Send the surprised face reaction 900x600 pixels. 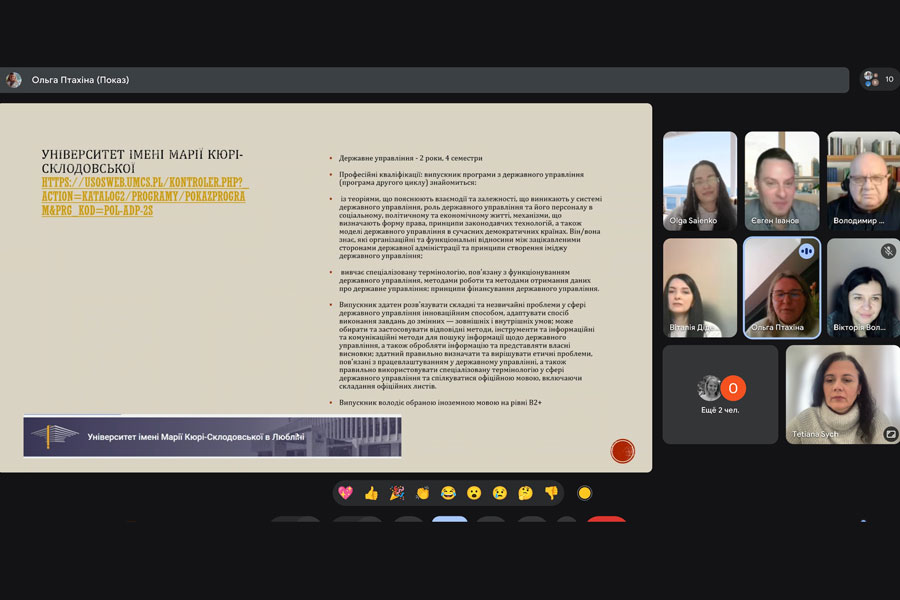474,493
